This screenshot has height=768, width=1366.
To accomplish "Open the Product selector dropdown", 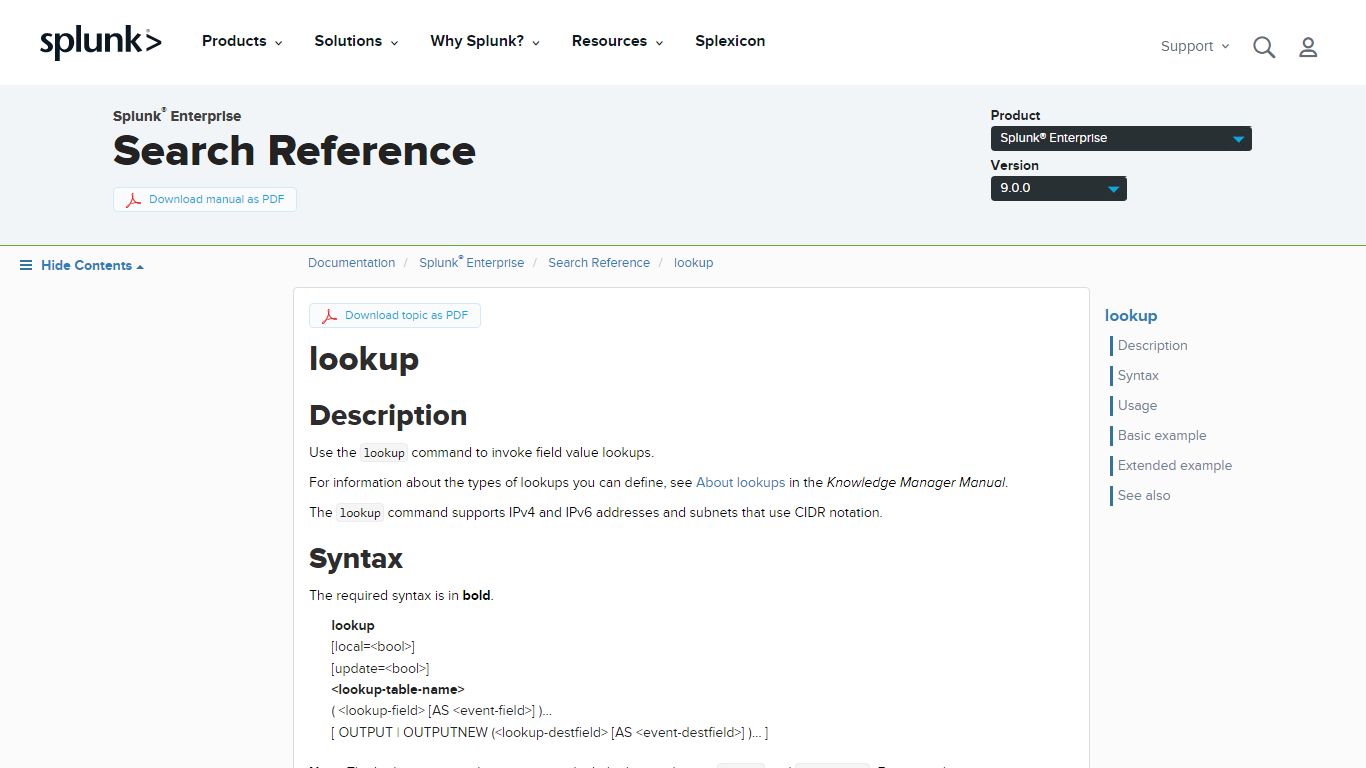I will pyautogui.click(x=1121, y=138).
